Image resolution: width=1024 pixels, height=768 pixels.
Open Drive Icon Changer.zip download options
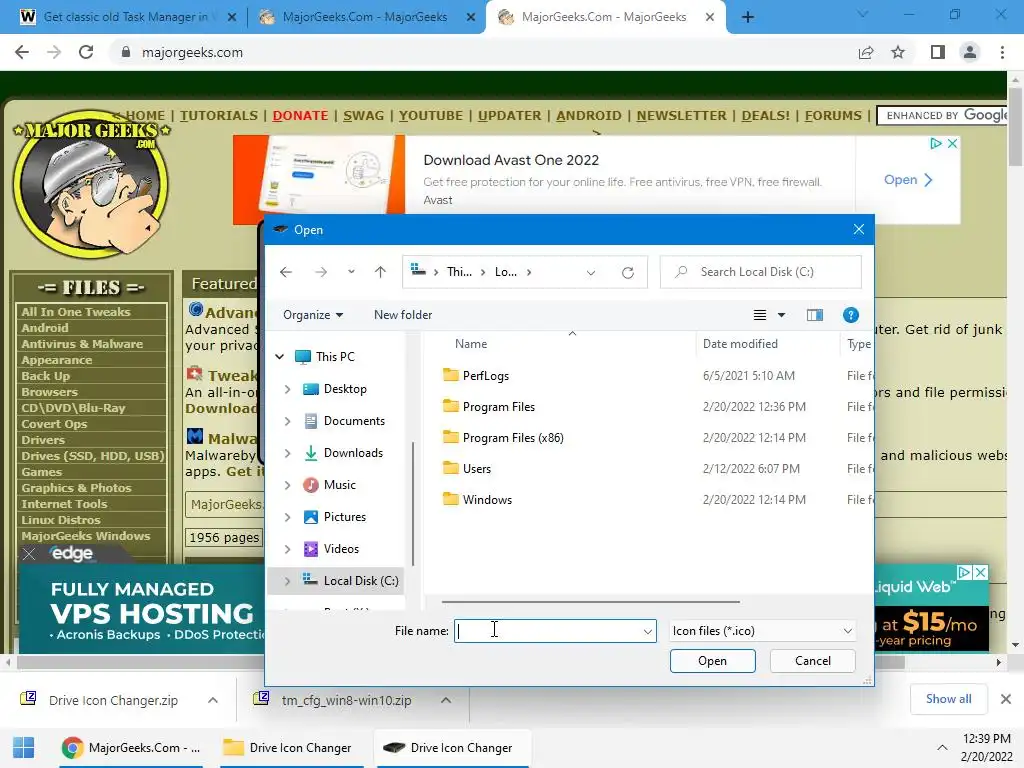click(213, 700)
